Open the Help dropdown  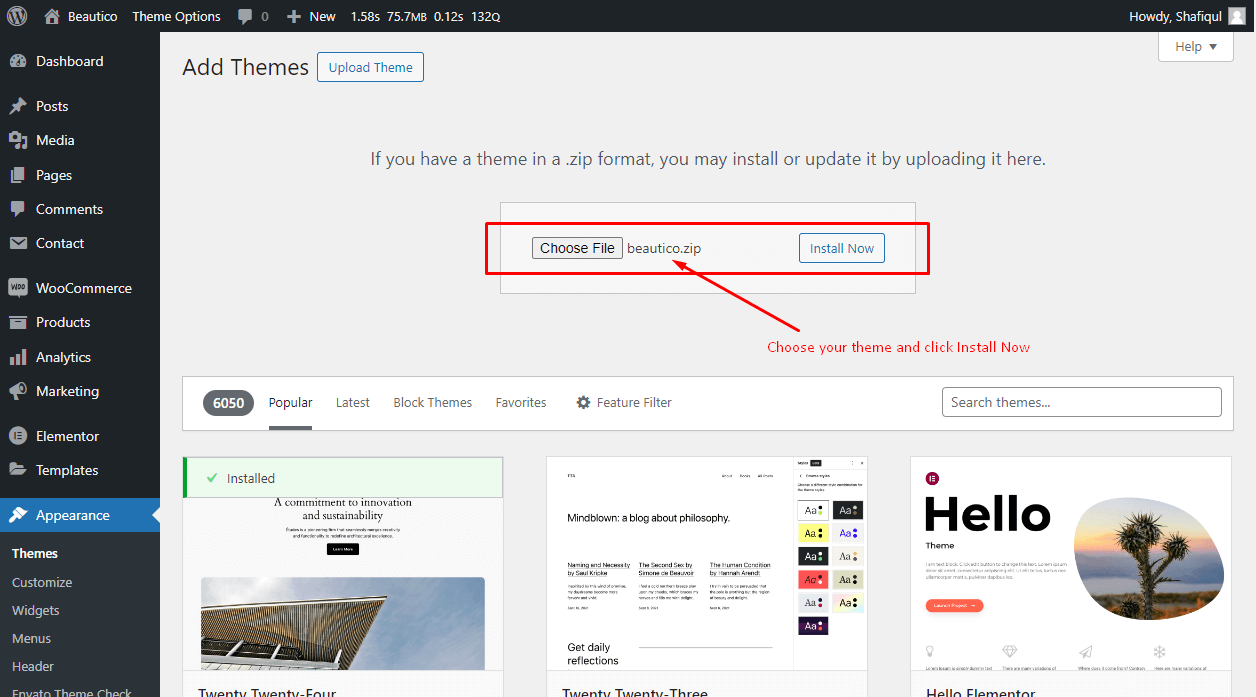[x=1195, y=46]
